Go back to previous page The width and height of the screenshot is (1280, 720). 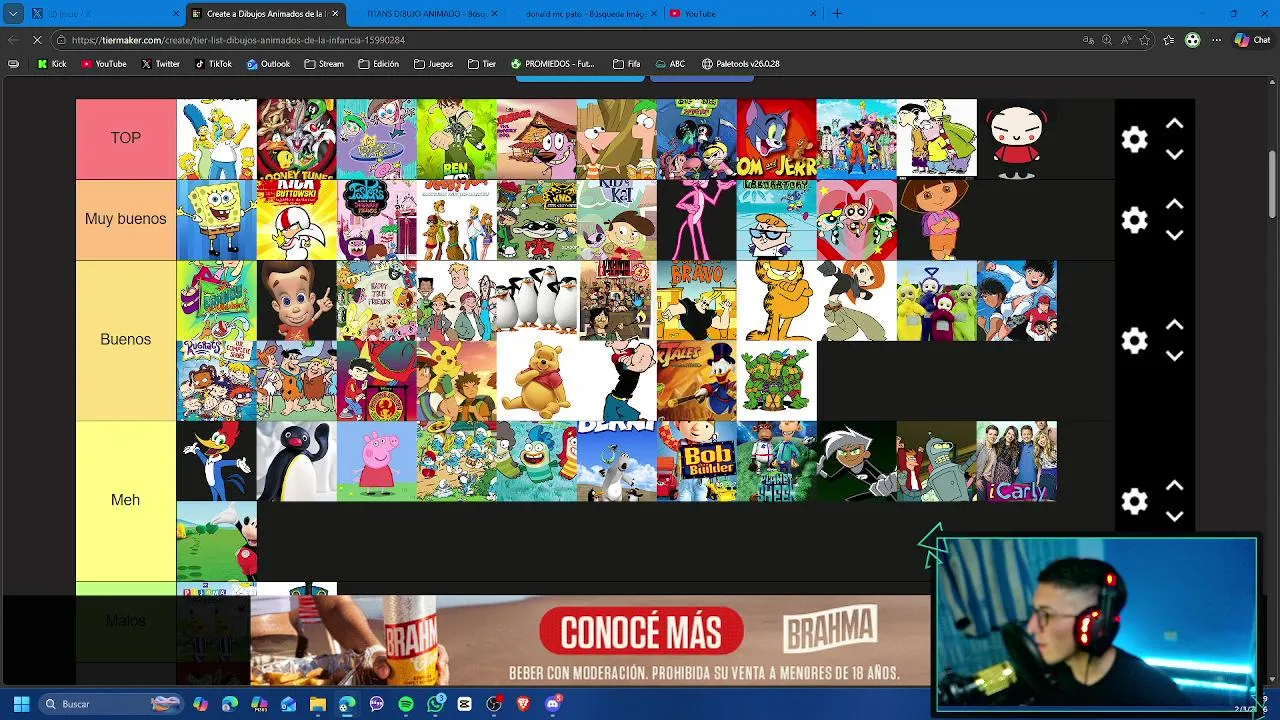[x=13, y=40]
